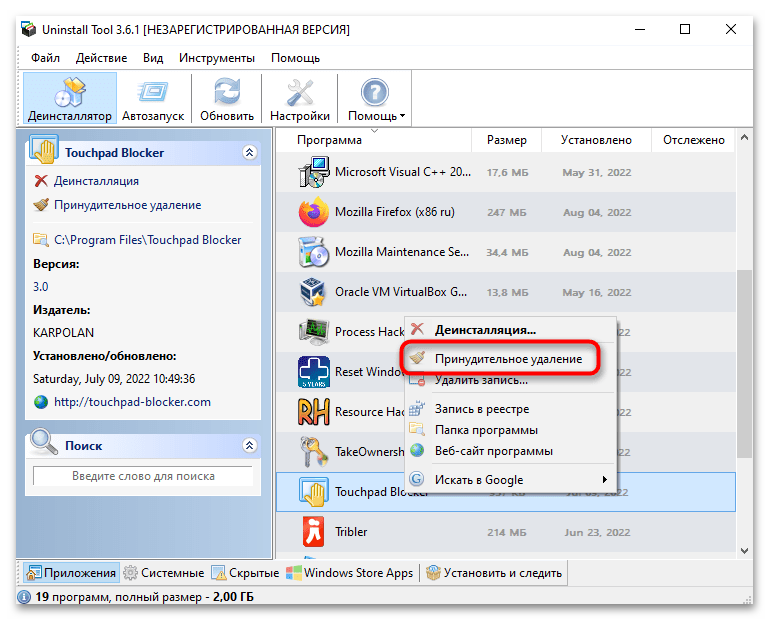Sort by Отслежено column header
The image size is (769, 620).
pos(693,140)
